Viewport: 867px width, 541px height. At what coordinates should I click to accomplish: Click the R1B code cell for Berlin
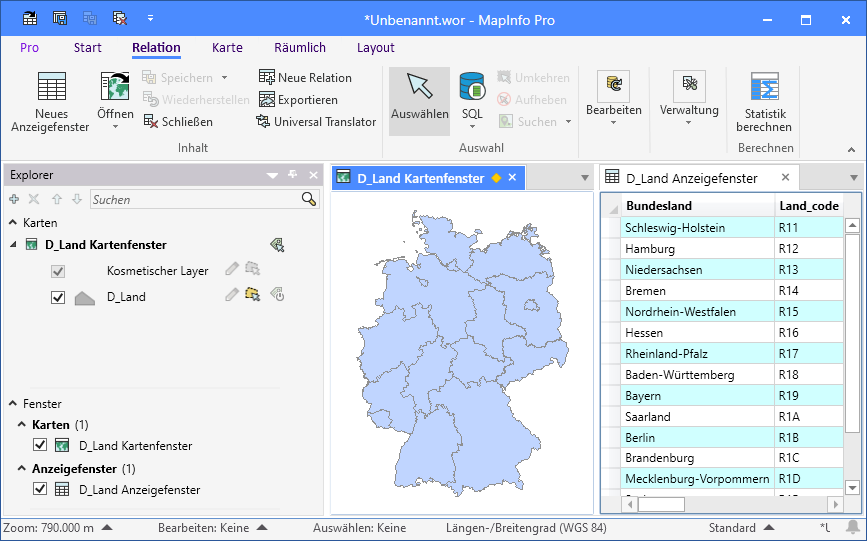[809, 438]
